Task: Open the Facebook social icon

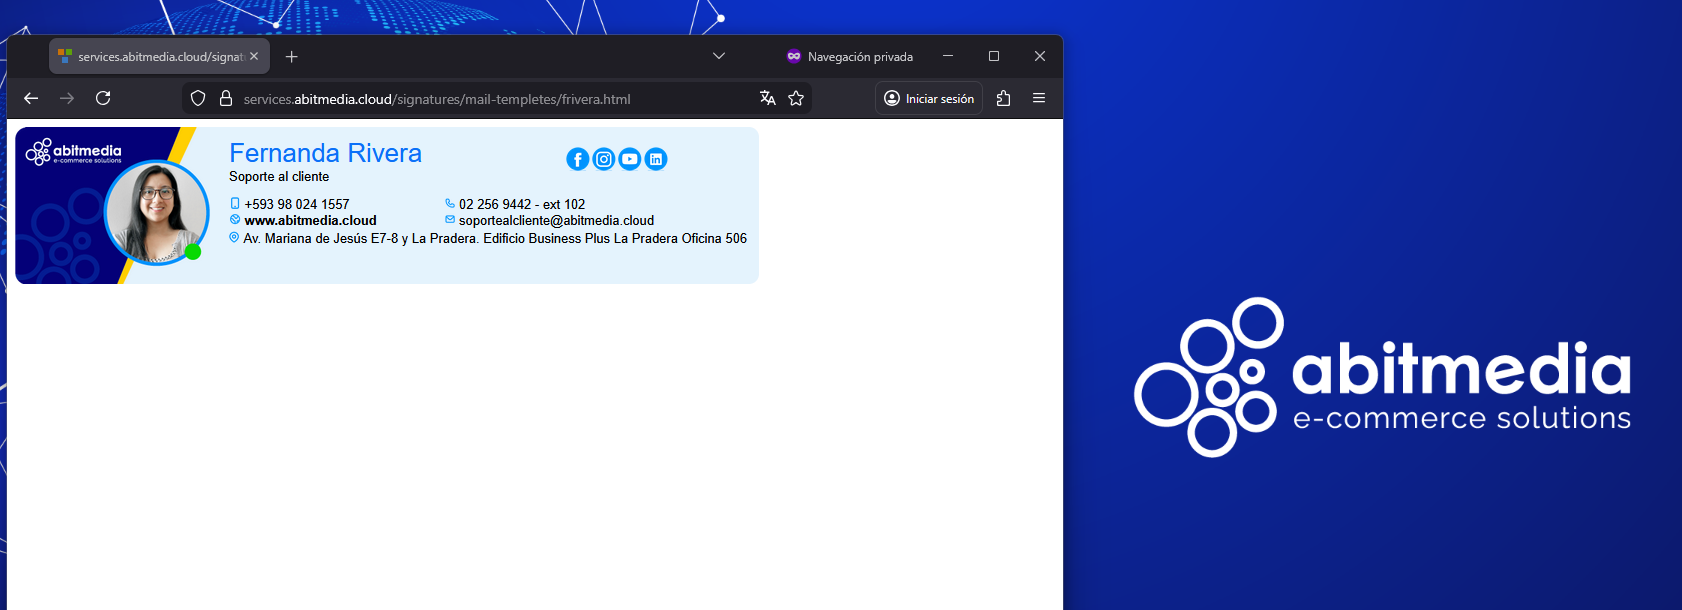Action: coord(577,159)
